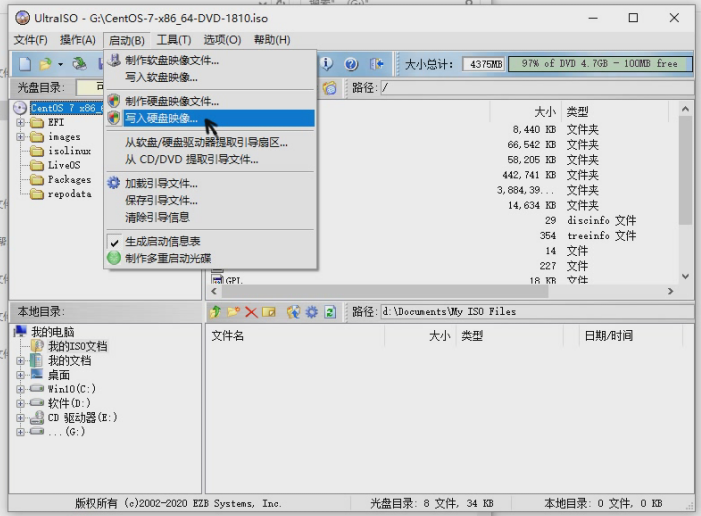
Task: Select the LiveOS folder in tree
Action: click(x=64, y=165)
